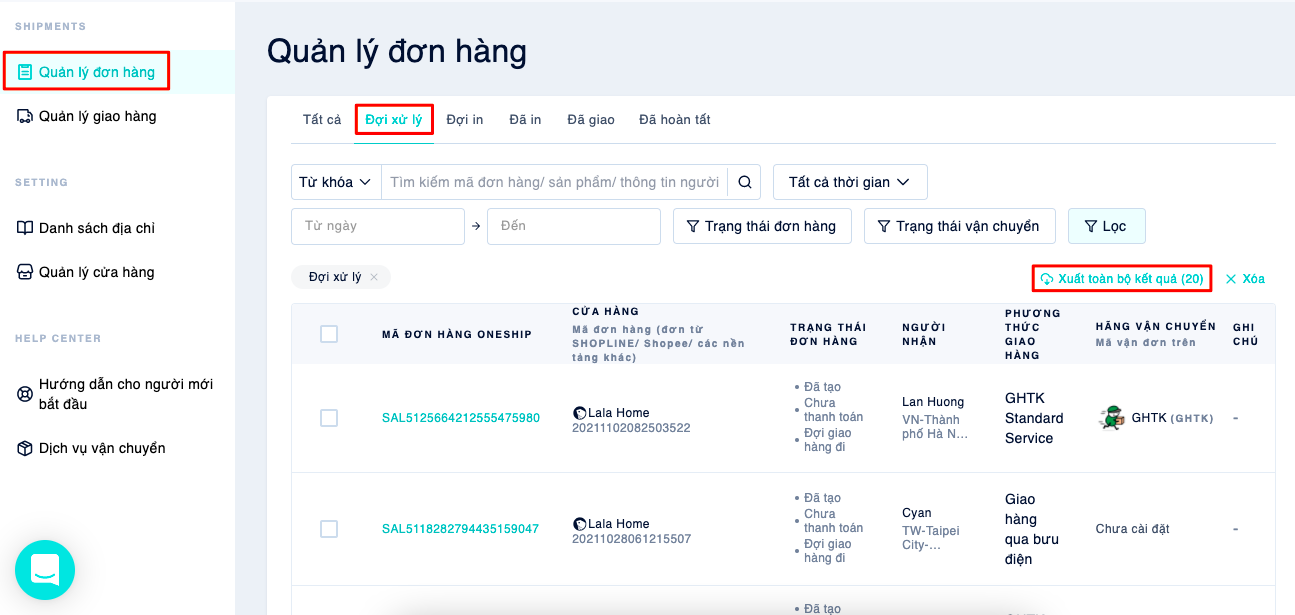Screen dimensions: 1295x615
Task: Click the Lọc filter button
Action: [1107, 226]
